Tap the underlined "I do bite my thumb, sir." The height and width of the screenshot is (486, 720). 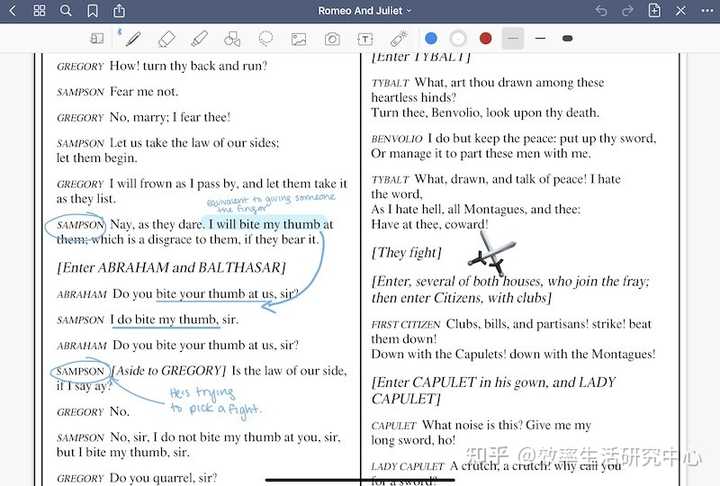click(x=174, y=320)
